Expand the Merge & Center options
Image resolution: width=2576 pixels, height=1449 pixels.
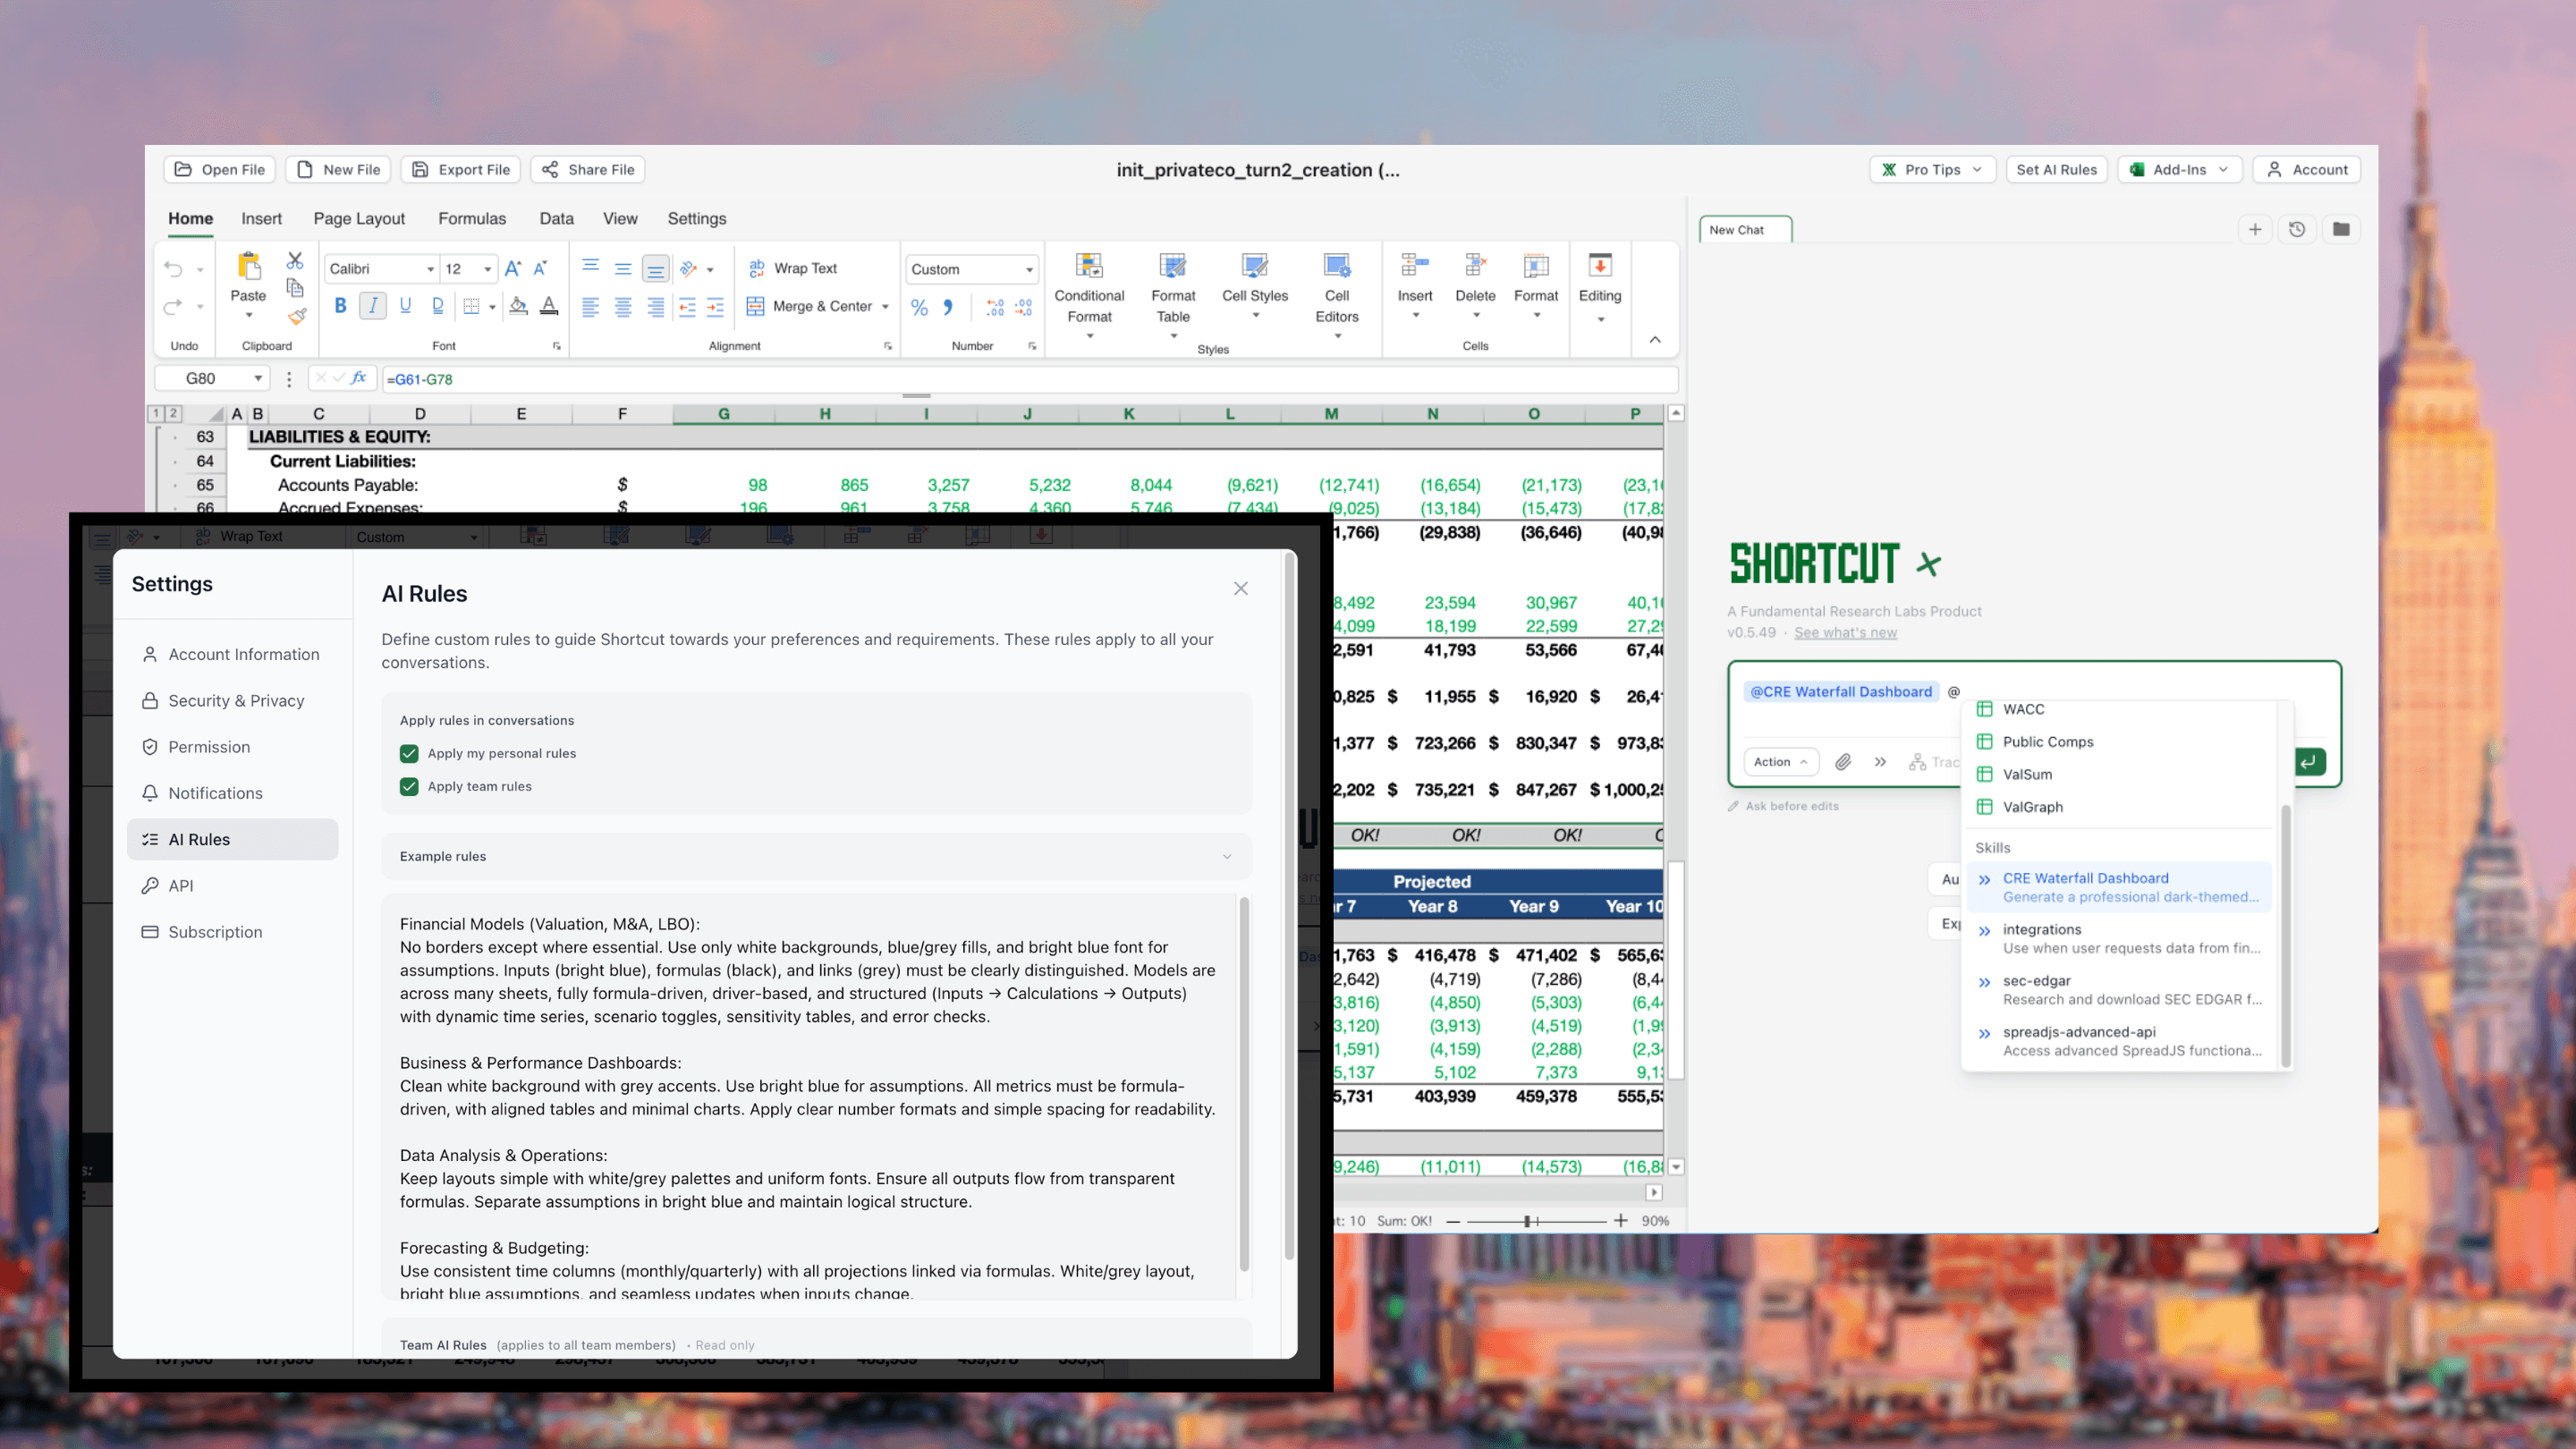pyautogui.click(x=885, y=307)
